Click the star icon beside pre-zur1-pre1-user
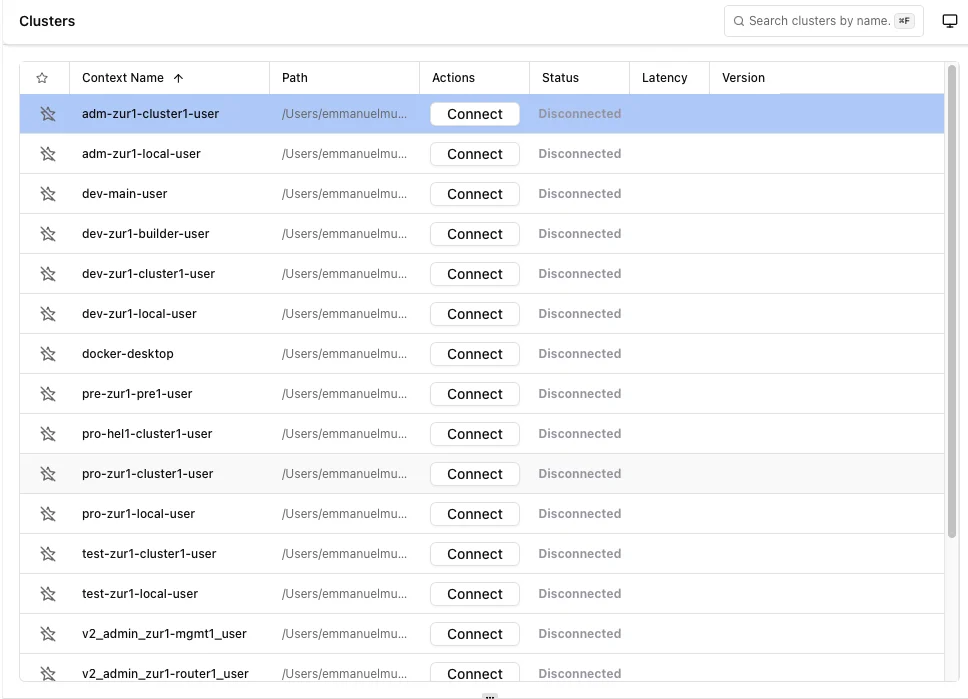Viewport: 968px width, 699px height. 46,393
